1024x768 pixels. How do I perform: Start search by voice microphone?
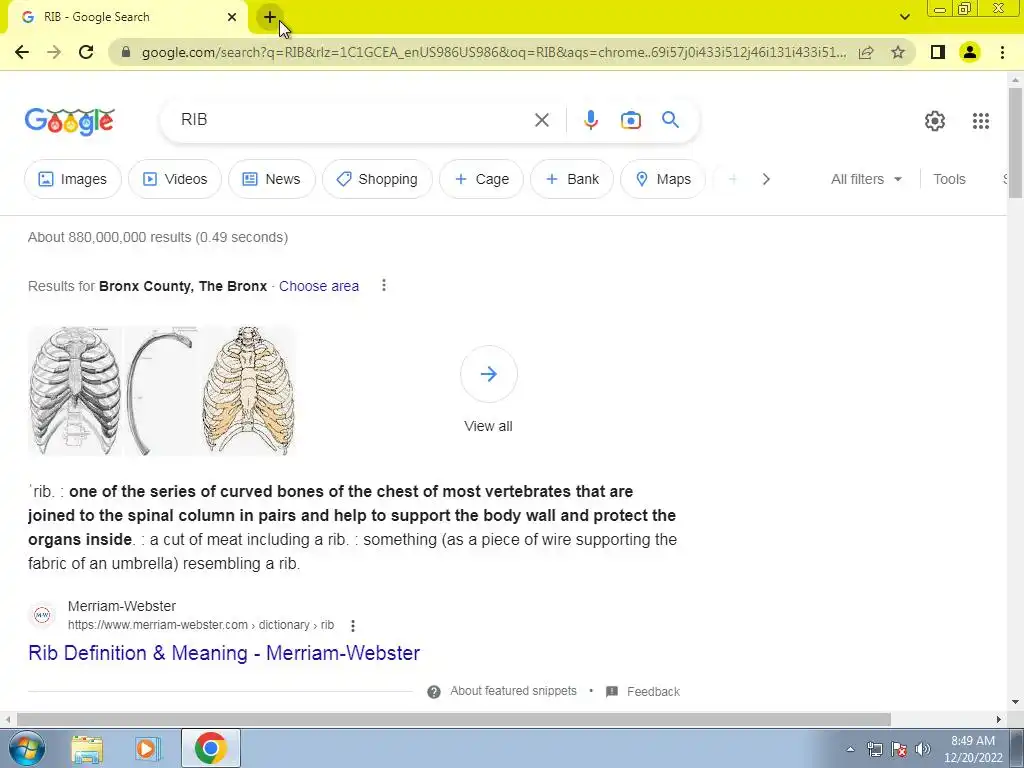click(x=590, y=120)
